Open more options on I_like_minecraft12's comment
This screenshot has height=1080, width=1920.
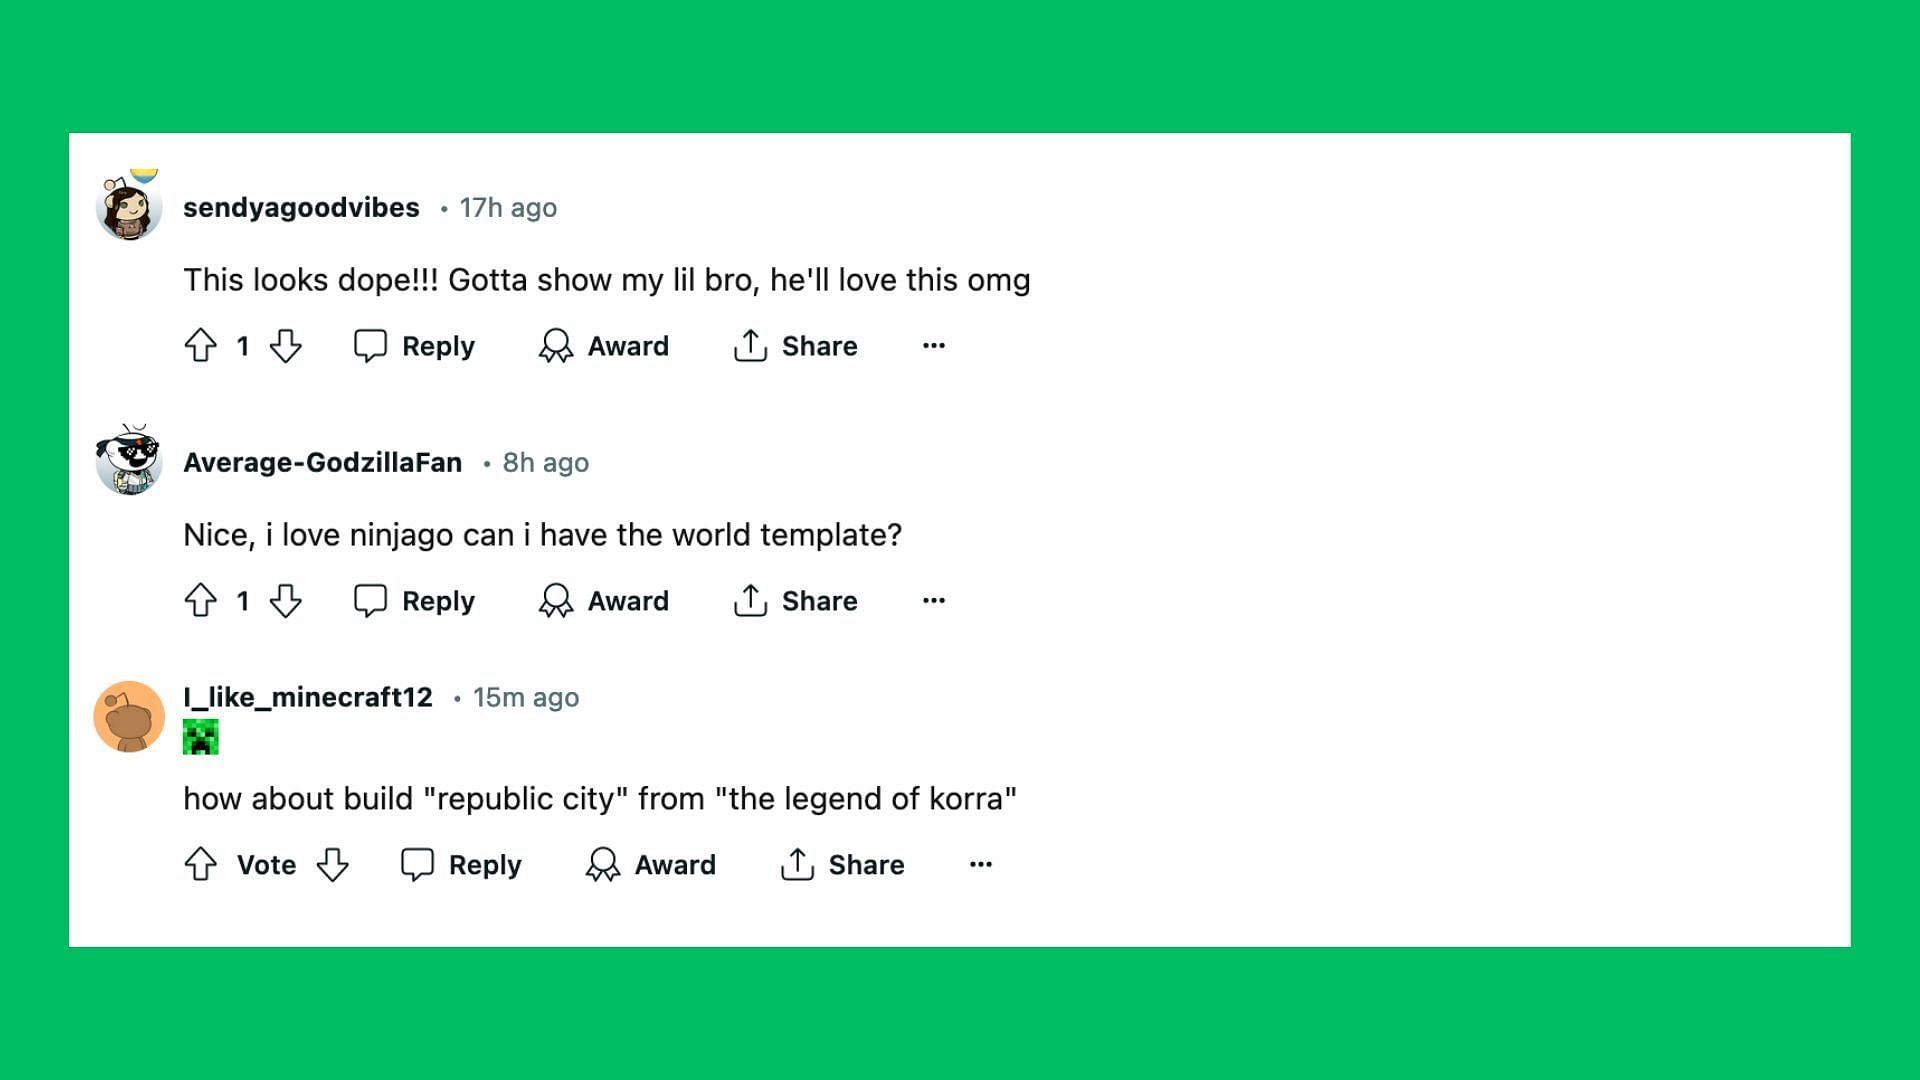coord(981,864)
